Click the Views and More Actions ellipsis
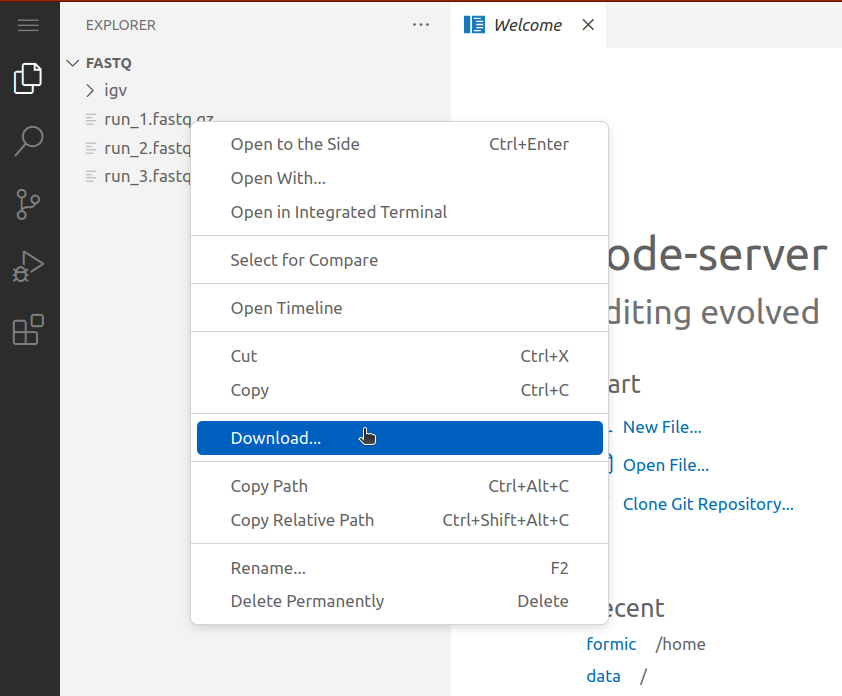Screen dimensions: 842x696 pyautogui.click(x=420, y=25)
